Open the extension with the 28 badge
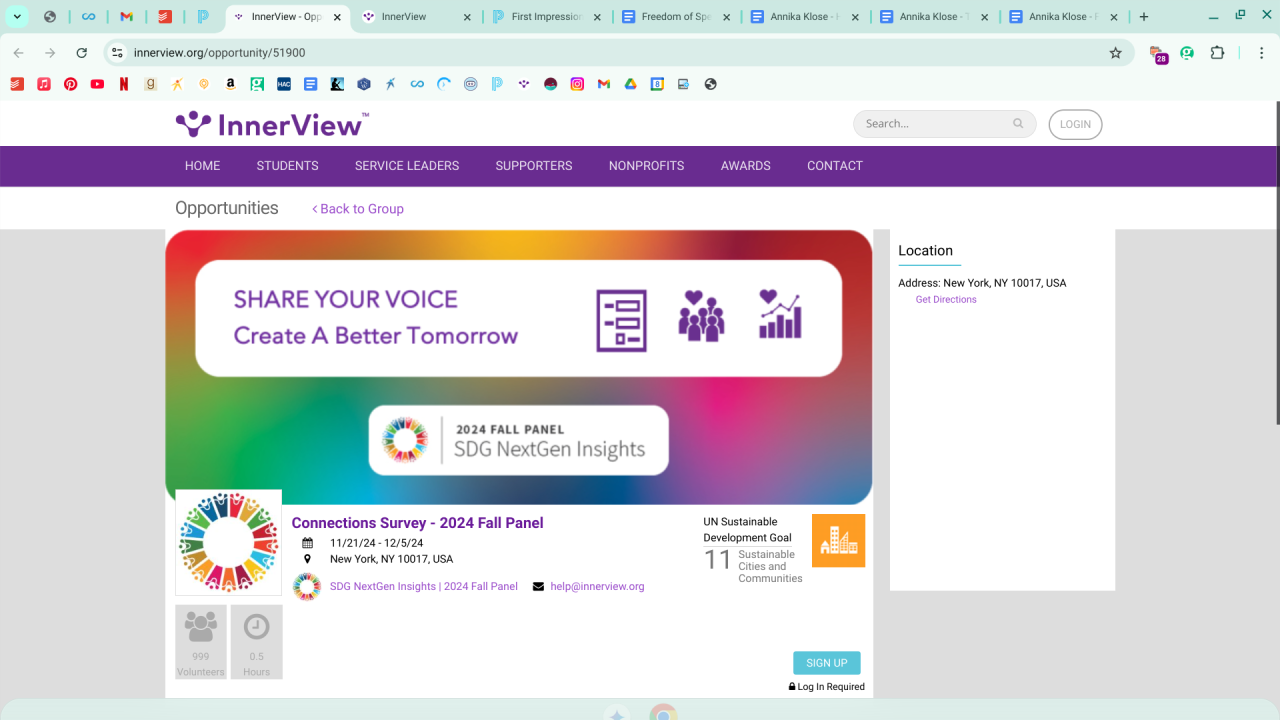Image resolution: width=1280 pixels, height=720 pixels. pos(1157,54)
